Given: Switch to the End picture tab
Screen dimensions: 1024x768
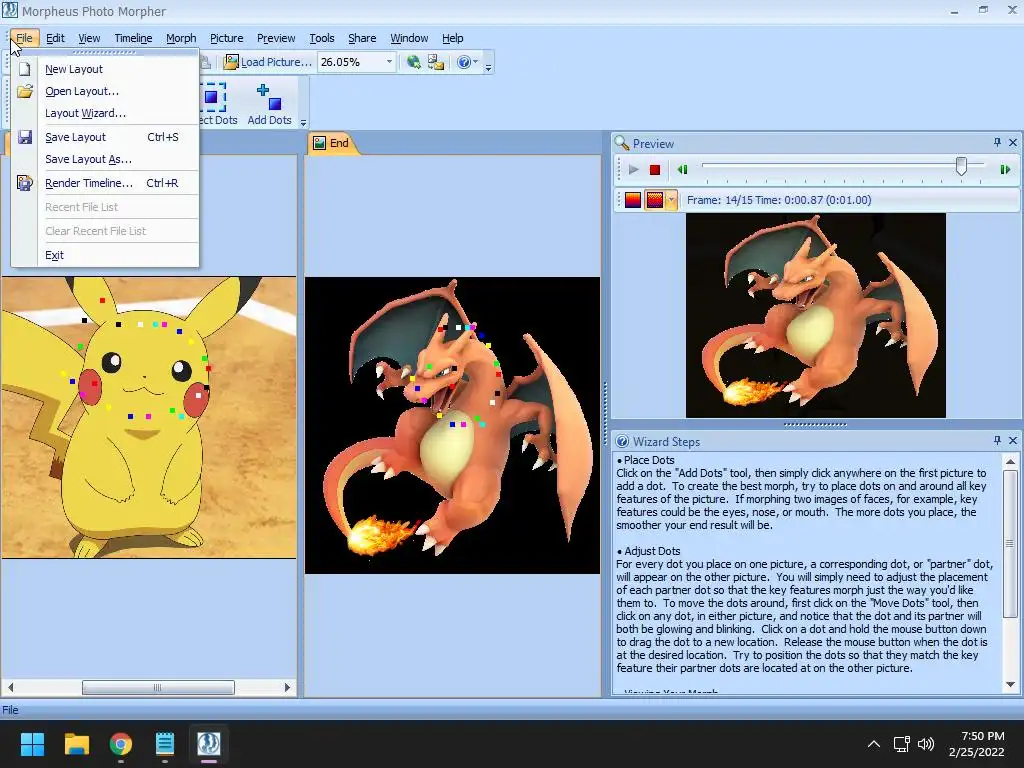Looking at the screenshot, I should [332, 143].
